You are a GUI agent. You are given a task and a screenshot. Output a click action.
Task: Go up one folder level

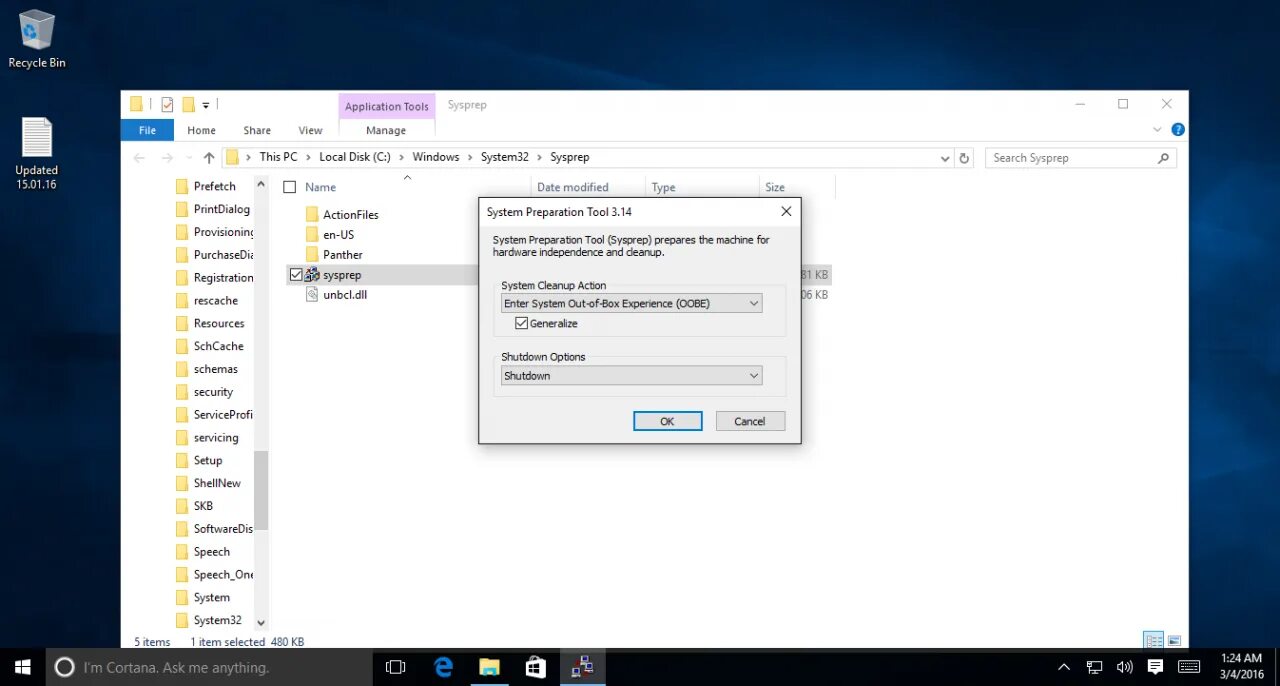tap(209, 158)
